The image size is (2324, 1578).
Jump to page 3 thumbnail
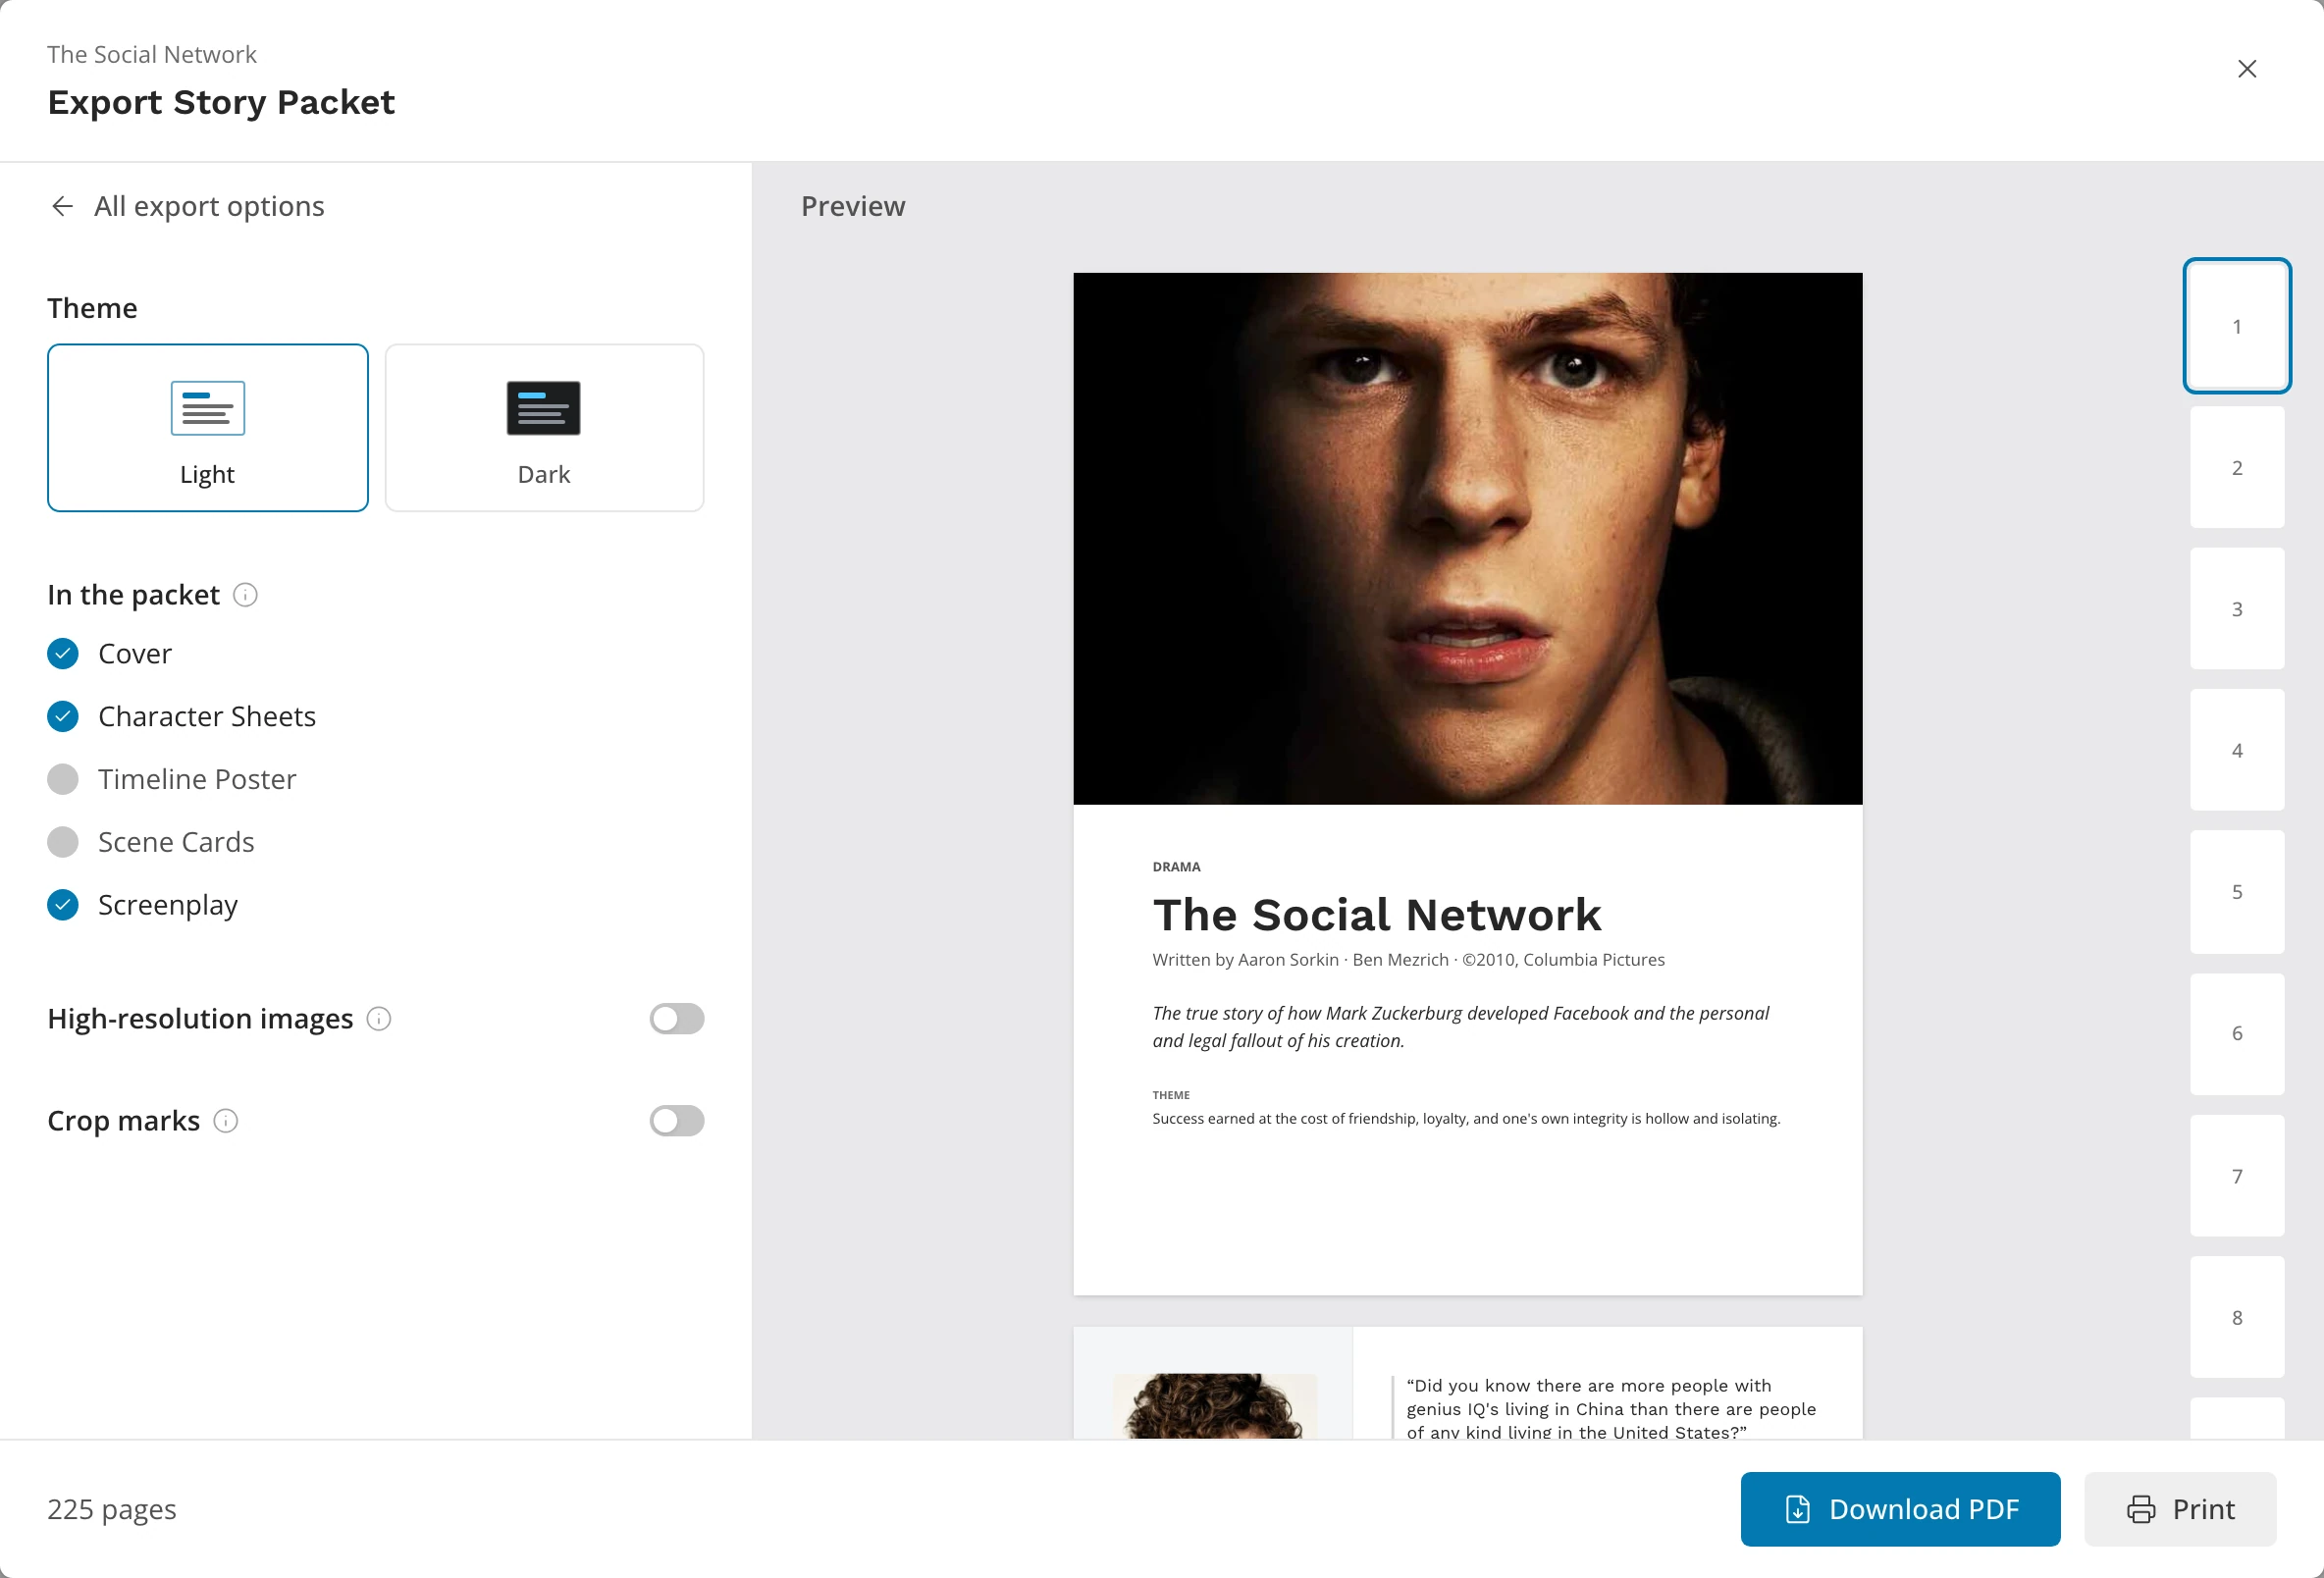tap(2237, 608)
